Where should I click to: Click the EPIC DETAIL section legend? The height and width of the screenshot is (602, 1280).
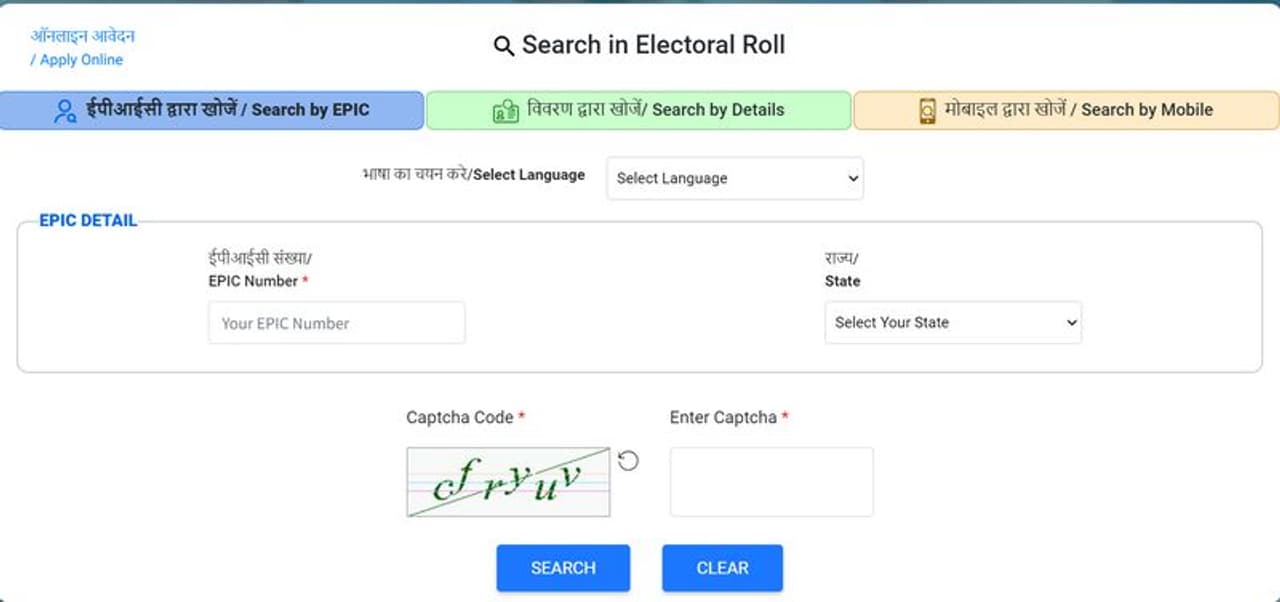point(88,221)
